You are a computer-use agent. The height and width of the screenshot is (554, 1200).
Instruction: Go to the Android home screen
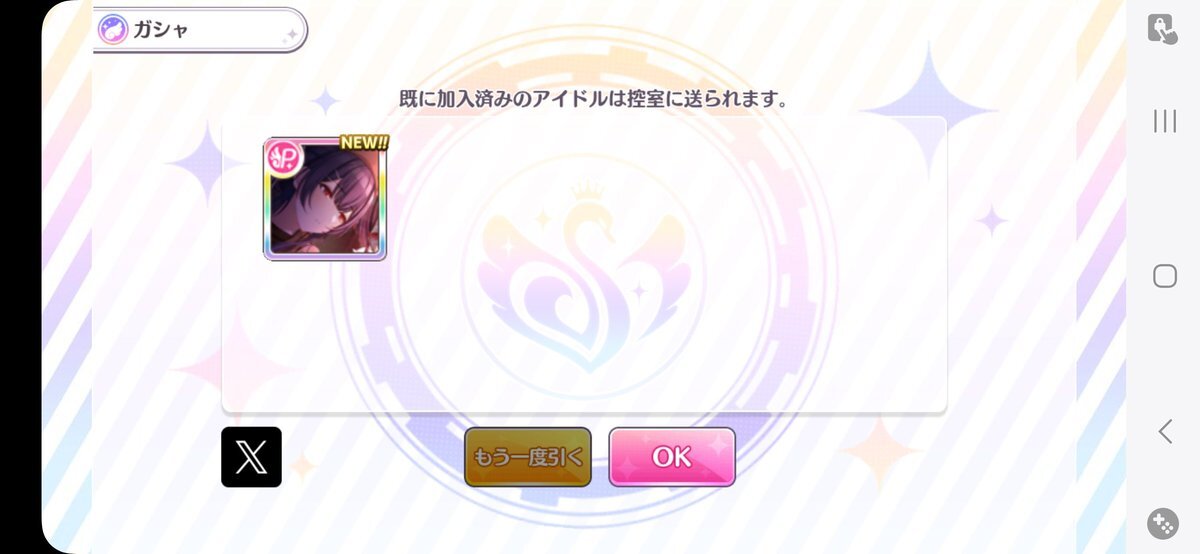[1165, 276]
